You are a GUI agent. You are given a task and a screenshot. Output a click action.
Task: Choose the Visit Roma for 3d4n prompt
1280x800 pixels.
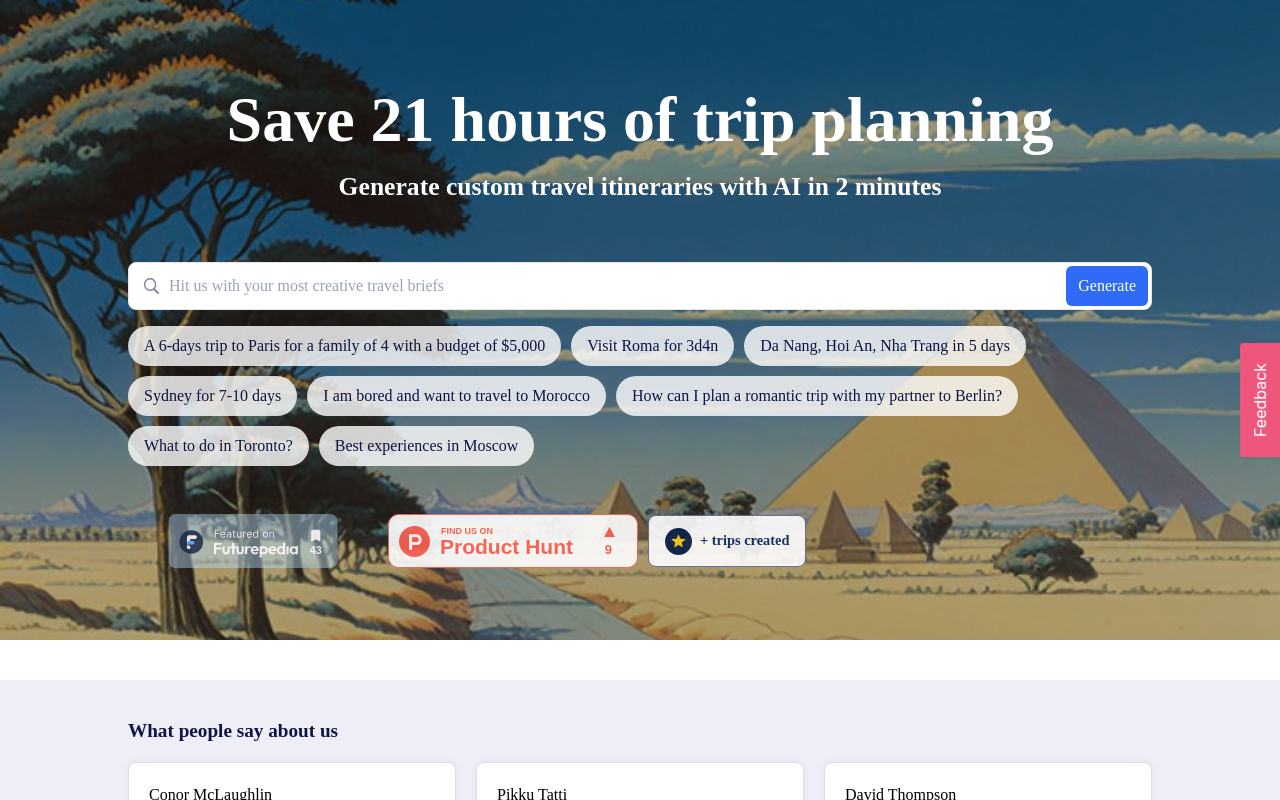652,345
